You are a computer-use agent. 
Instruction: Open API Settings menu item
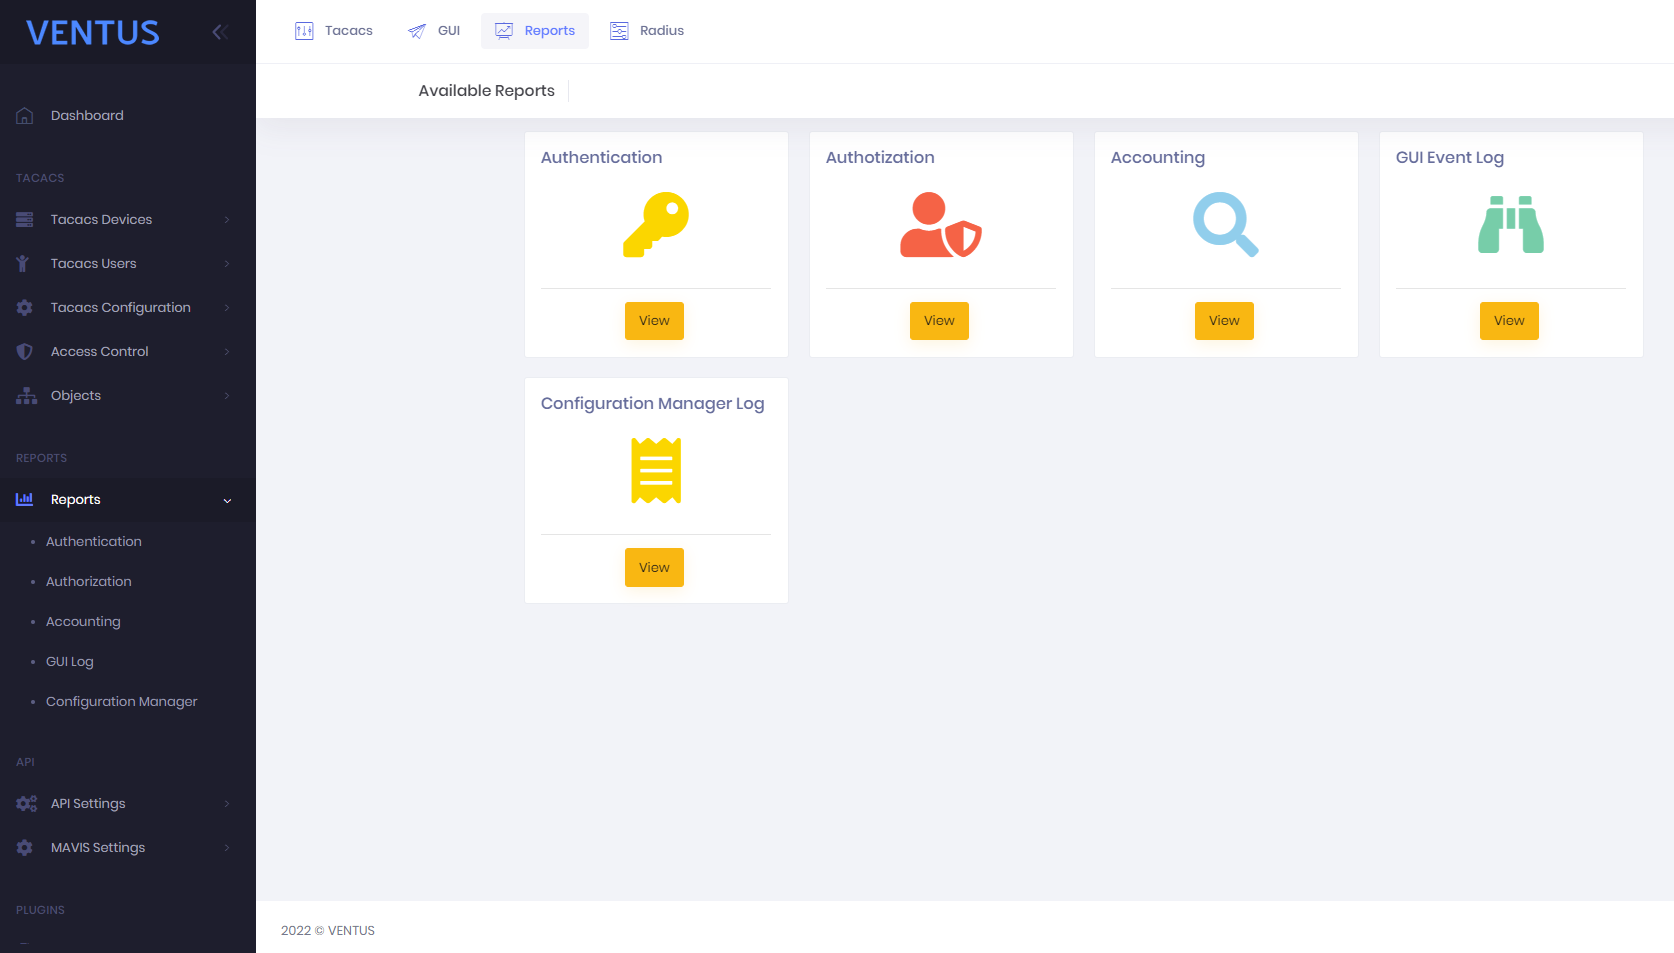(x=128, y=804)
